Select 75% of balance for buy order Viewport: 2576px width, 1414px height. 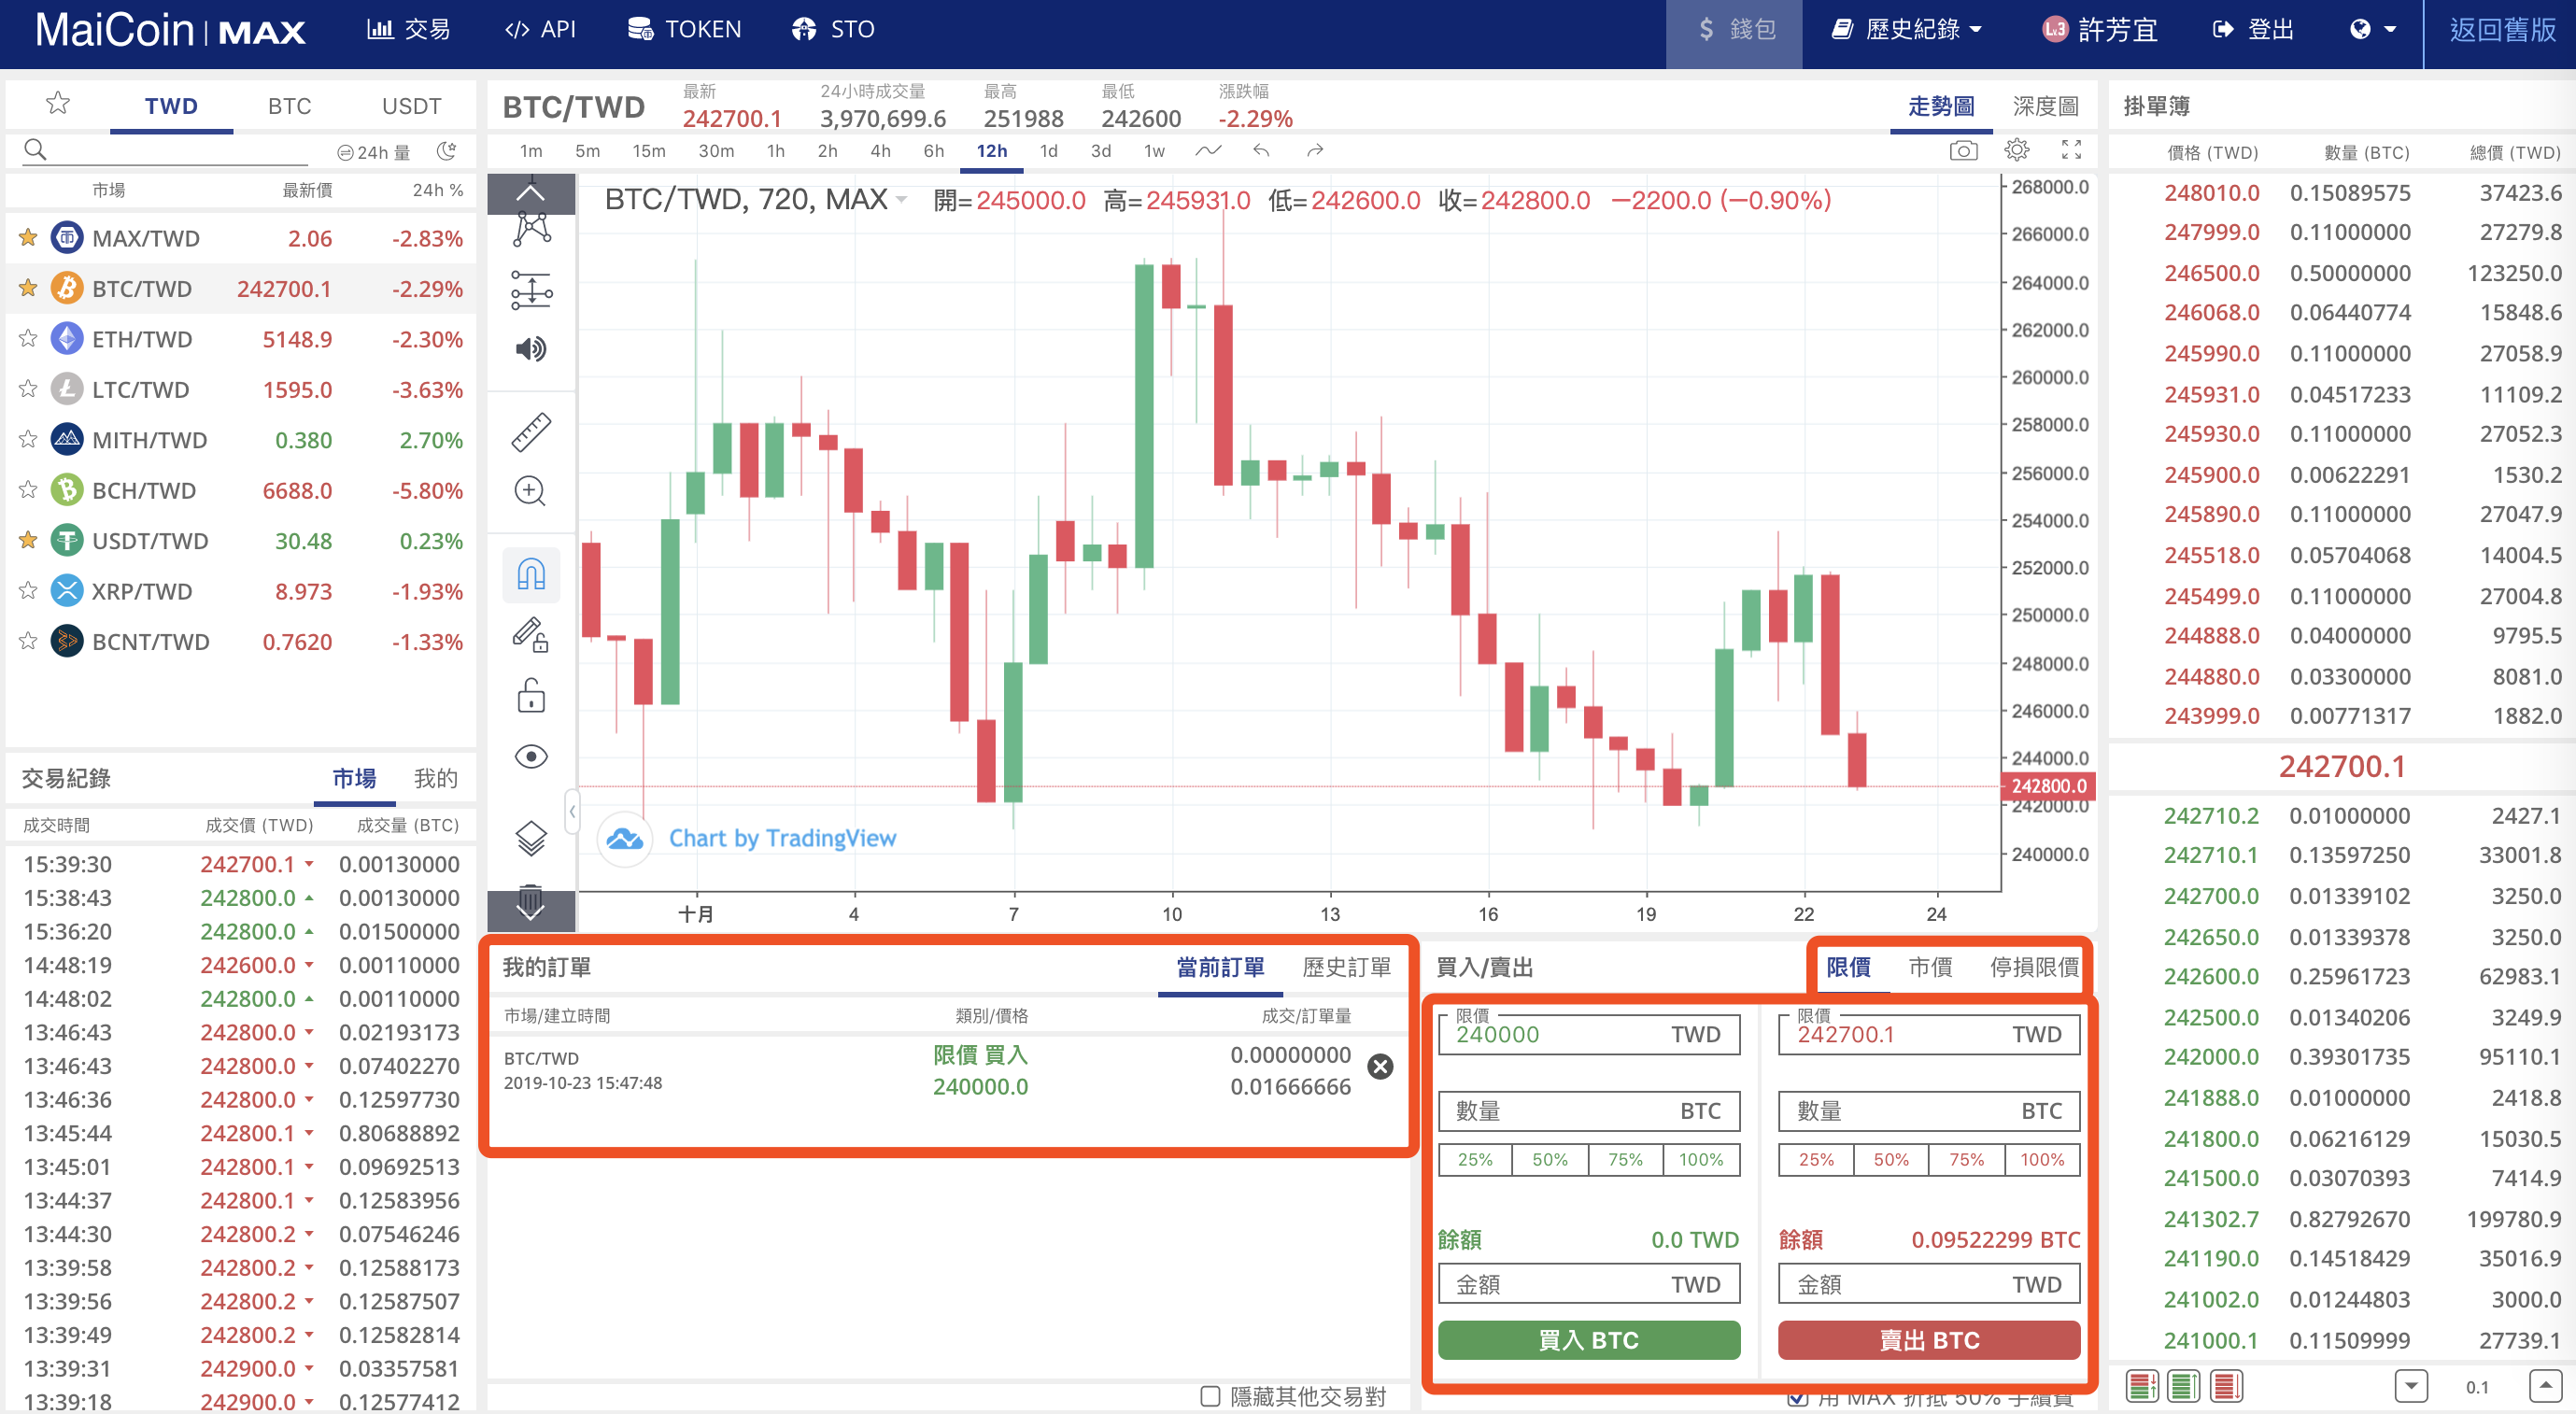(1624, 1159)
